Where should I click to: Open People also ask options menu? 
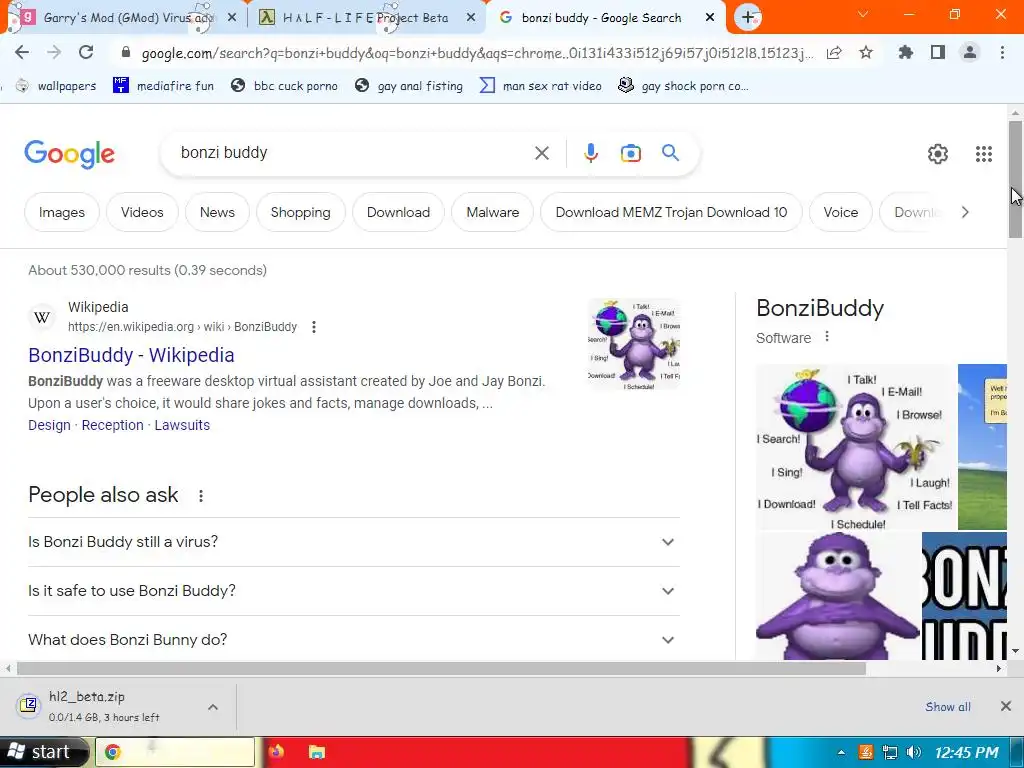pyautogui.click(x=200, y=496)
